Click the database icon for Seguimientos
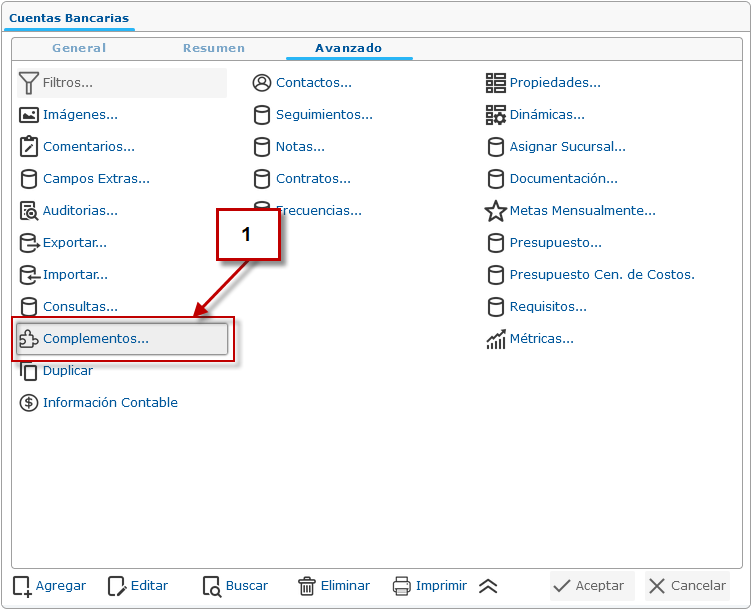Screen dimensions: 752x610 click(x=262, y=115)
